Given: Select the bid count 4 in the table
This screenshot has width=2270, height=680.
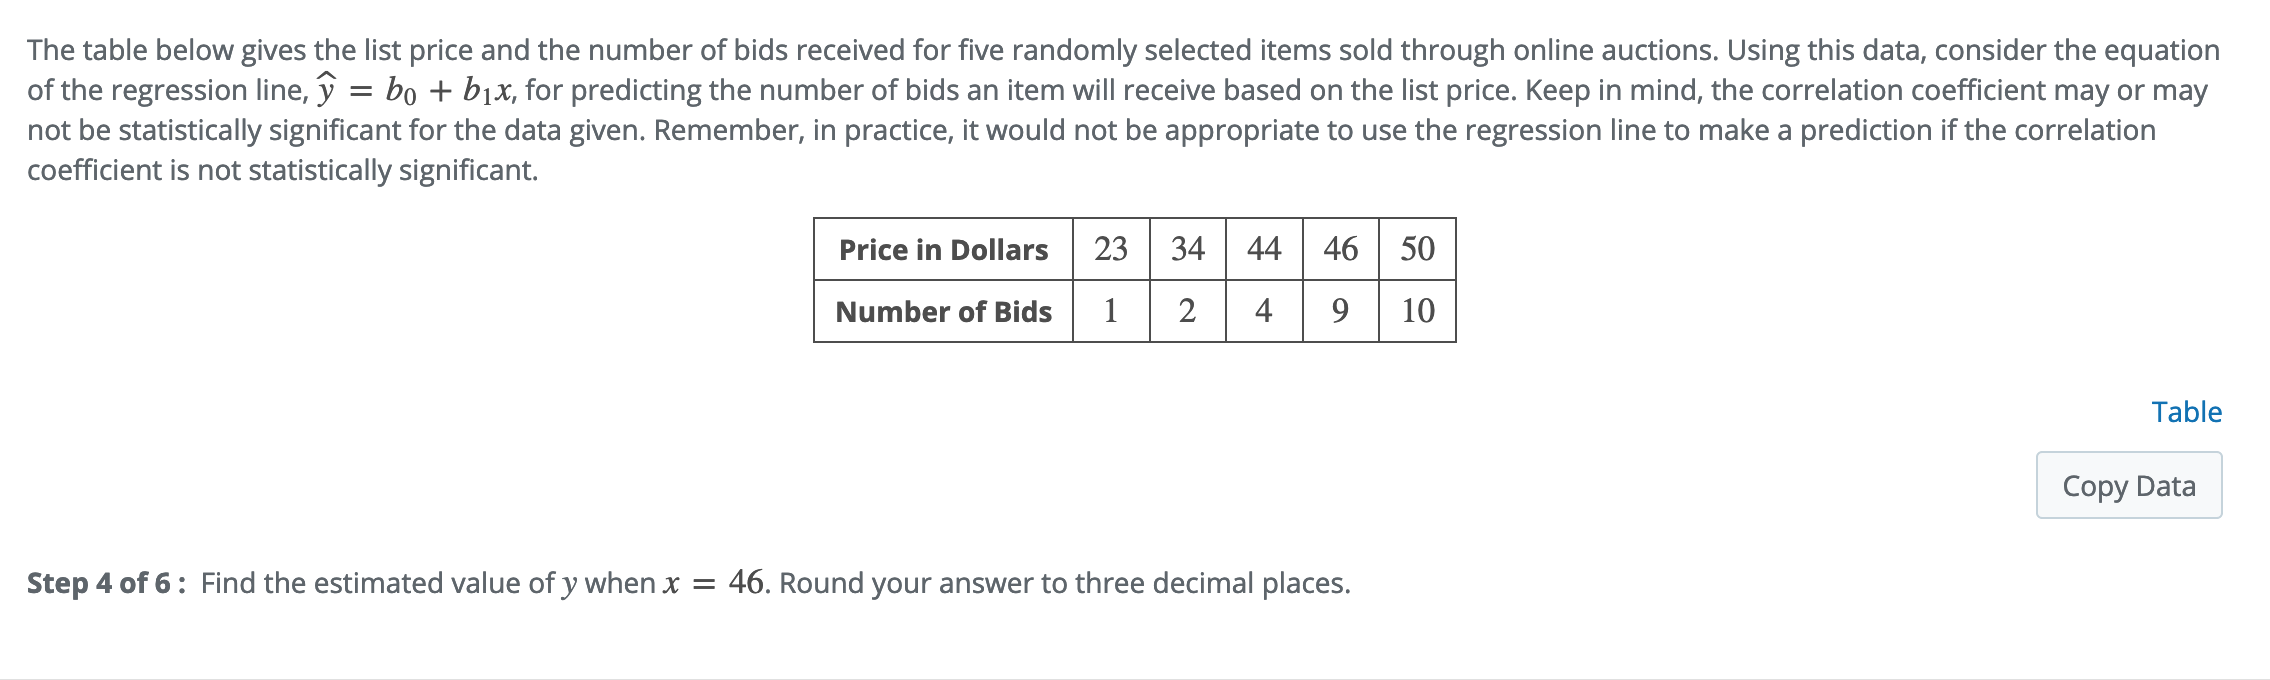Looking at the screenshot, I should coord(1262,312).
